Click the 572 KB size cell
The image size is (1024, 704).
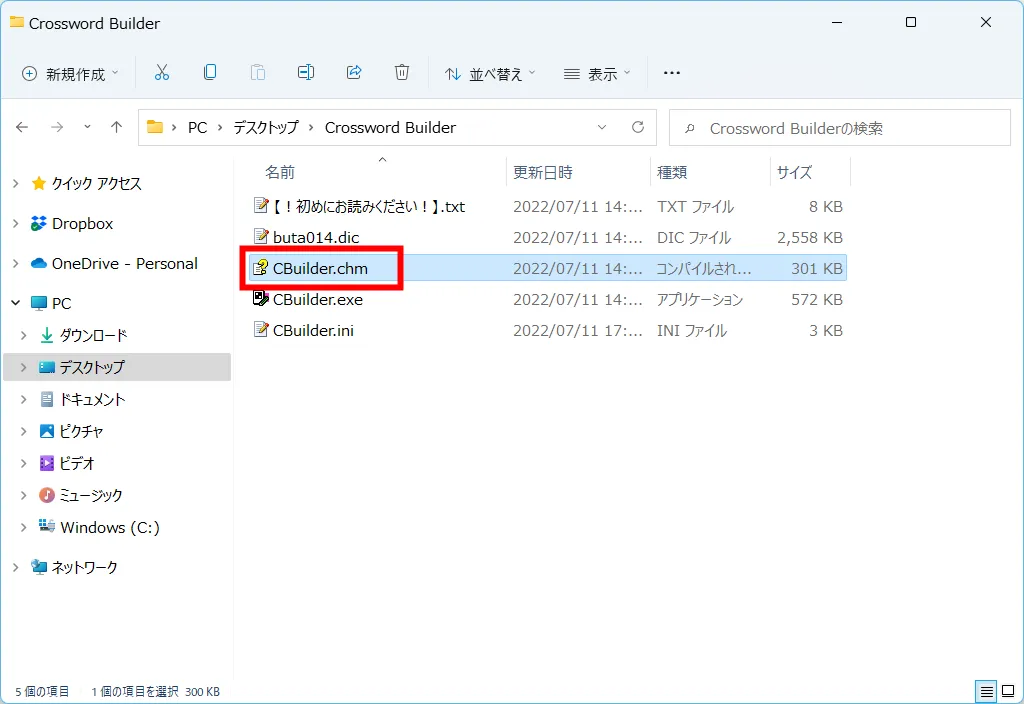pyautogui.click(x=816, y=300)
